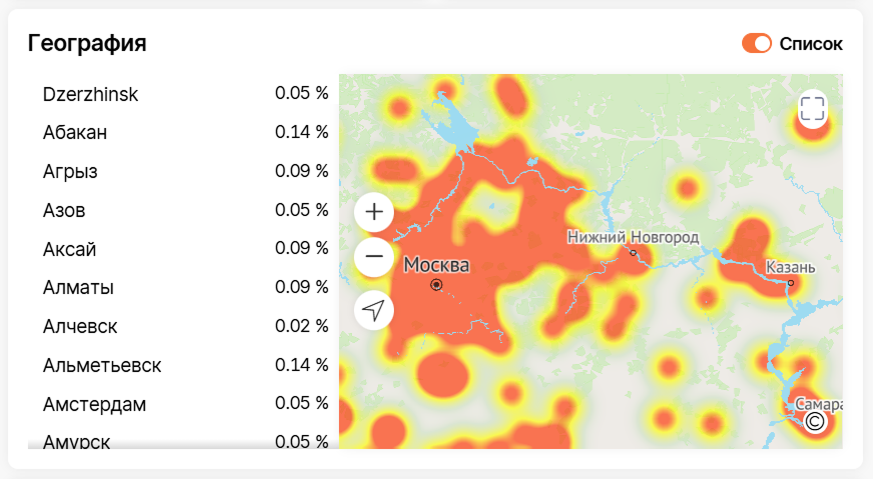This screenshot has height=479, width=873.
Task: Click the Алчевск list row
Action: [80, 326]
